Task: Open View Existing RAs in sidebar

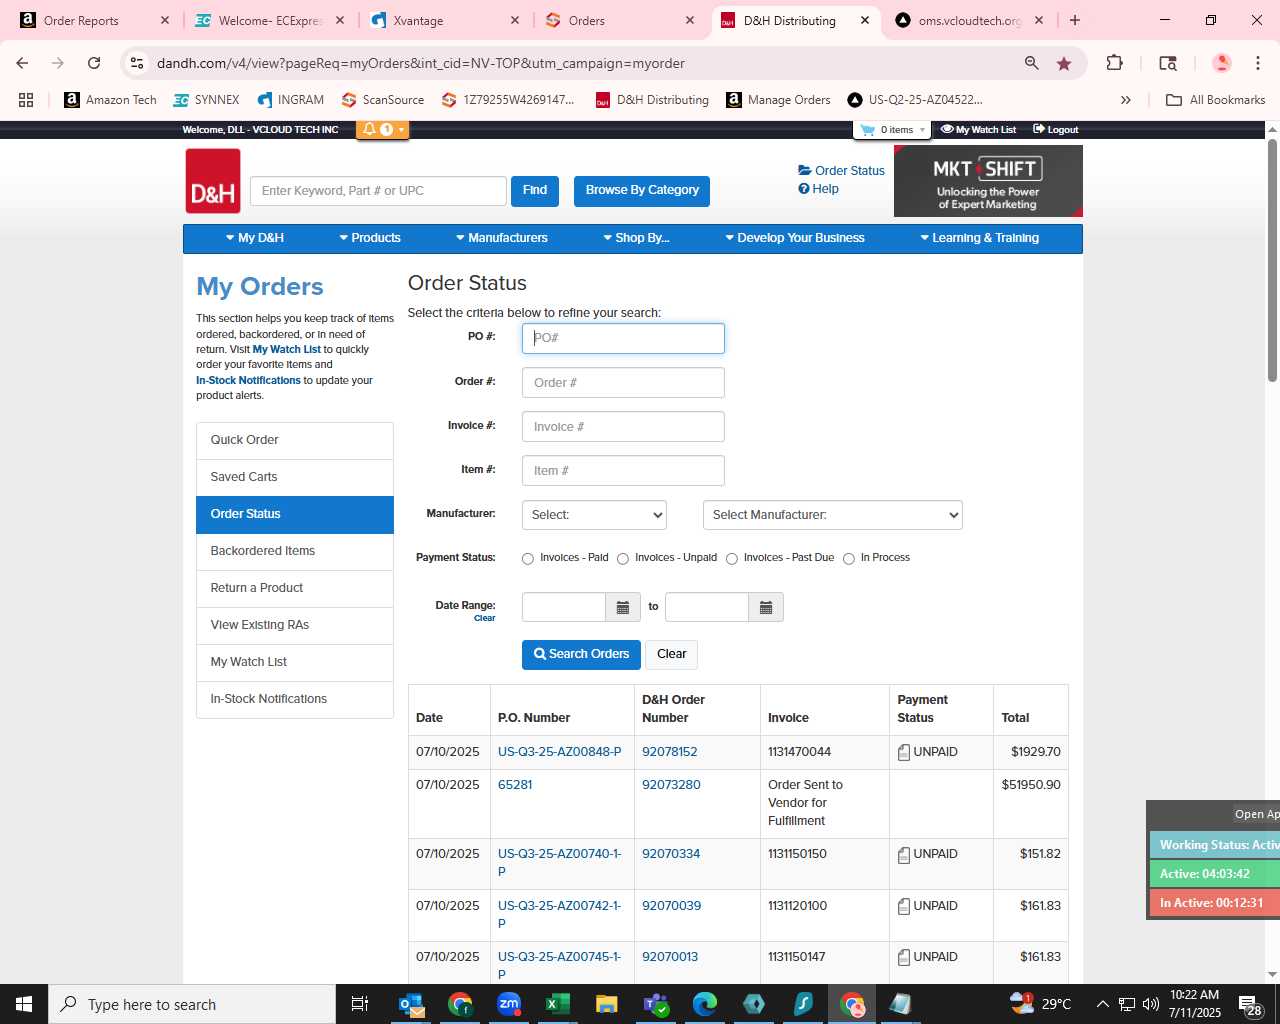Action: coord(295,626)
